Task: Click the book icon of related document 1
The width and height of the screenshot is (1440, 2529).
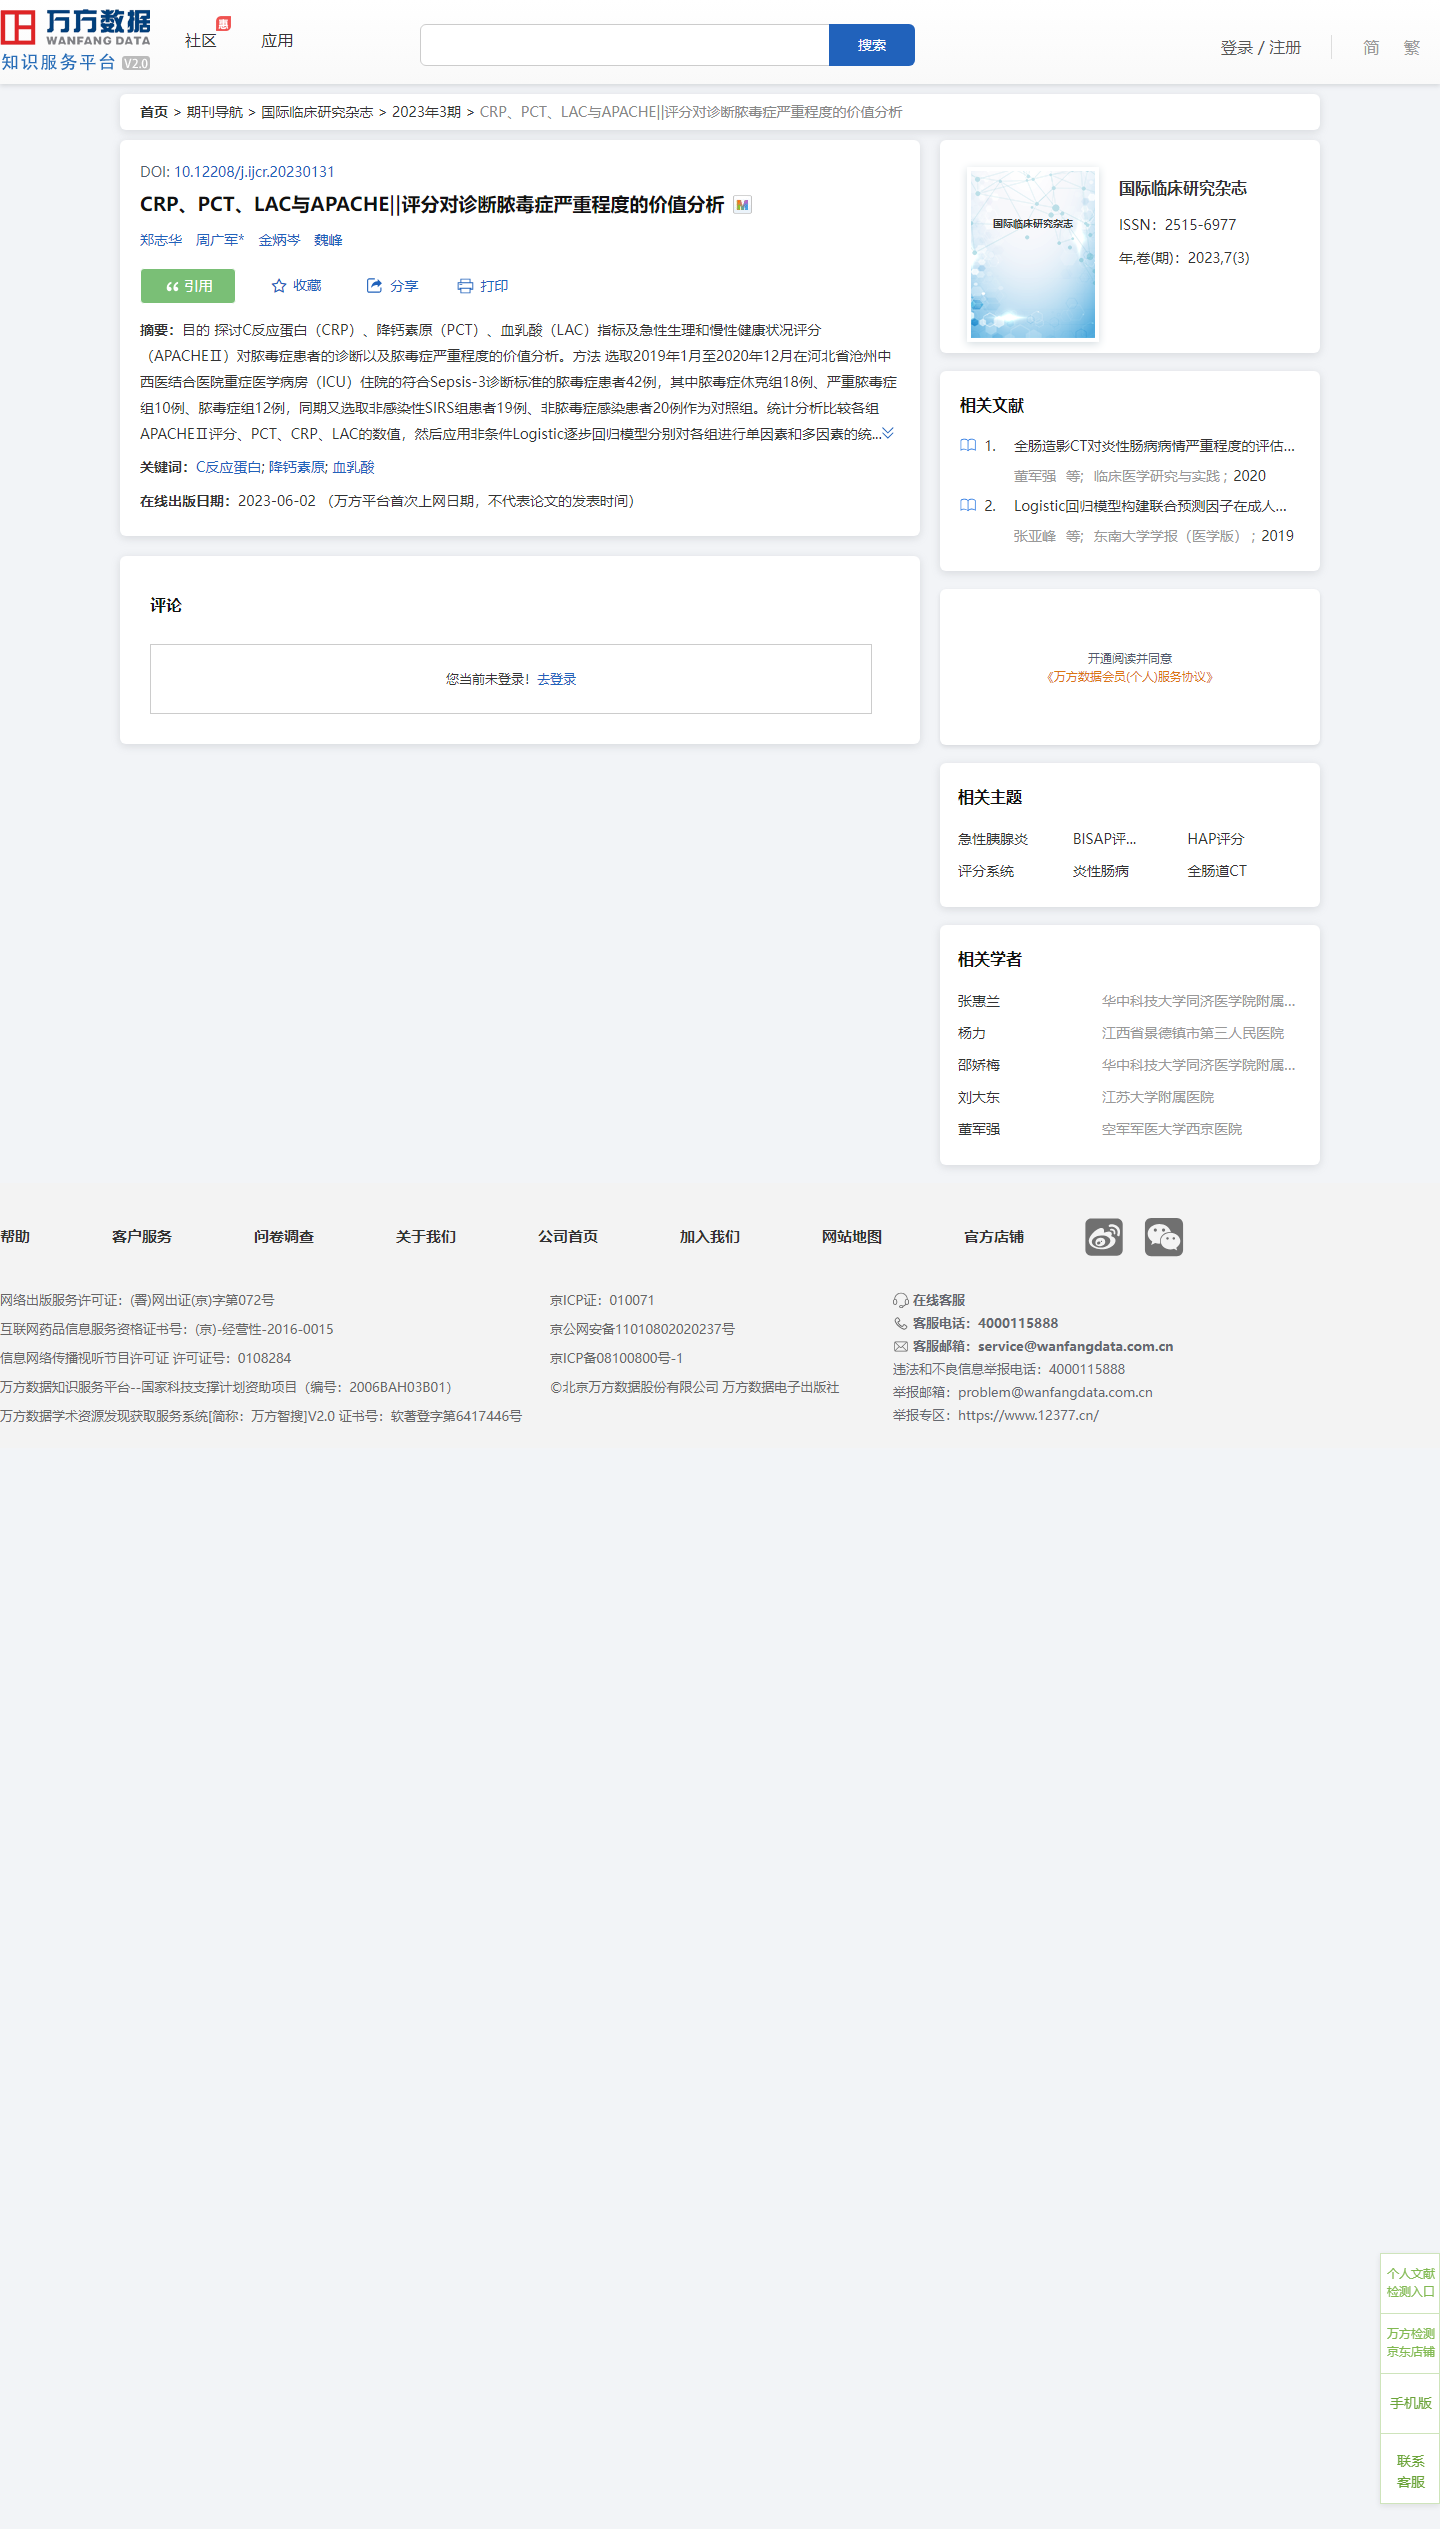Action: click(968, 446)
